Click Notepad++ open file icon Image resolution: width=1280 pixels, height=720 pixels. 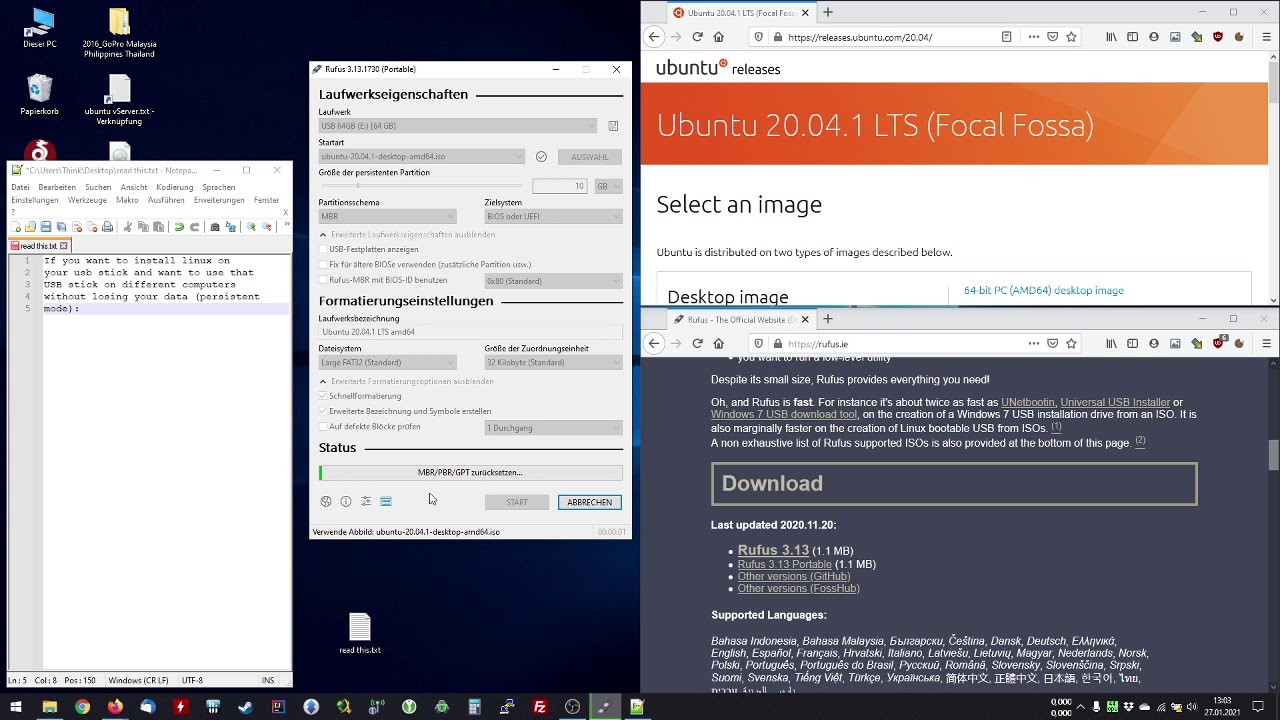click(30, 227)
